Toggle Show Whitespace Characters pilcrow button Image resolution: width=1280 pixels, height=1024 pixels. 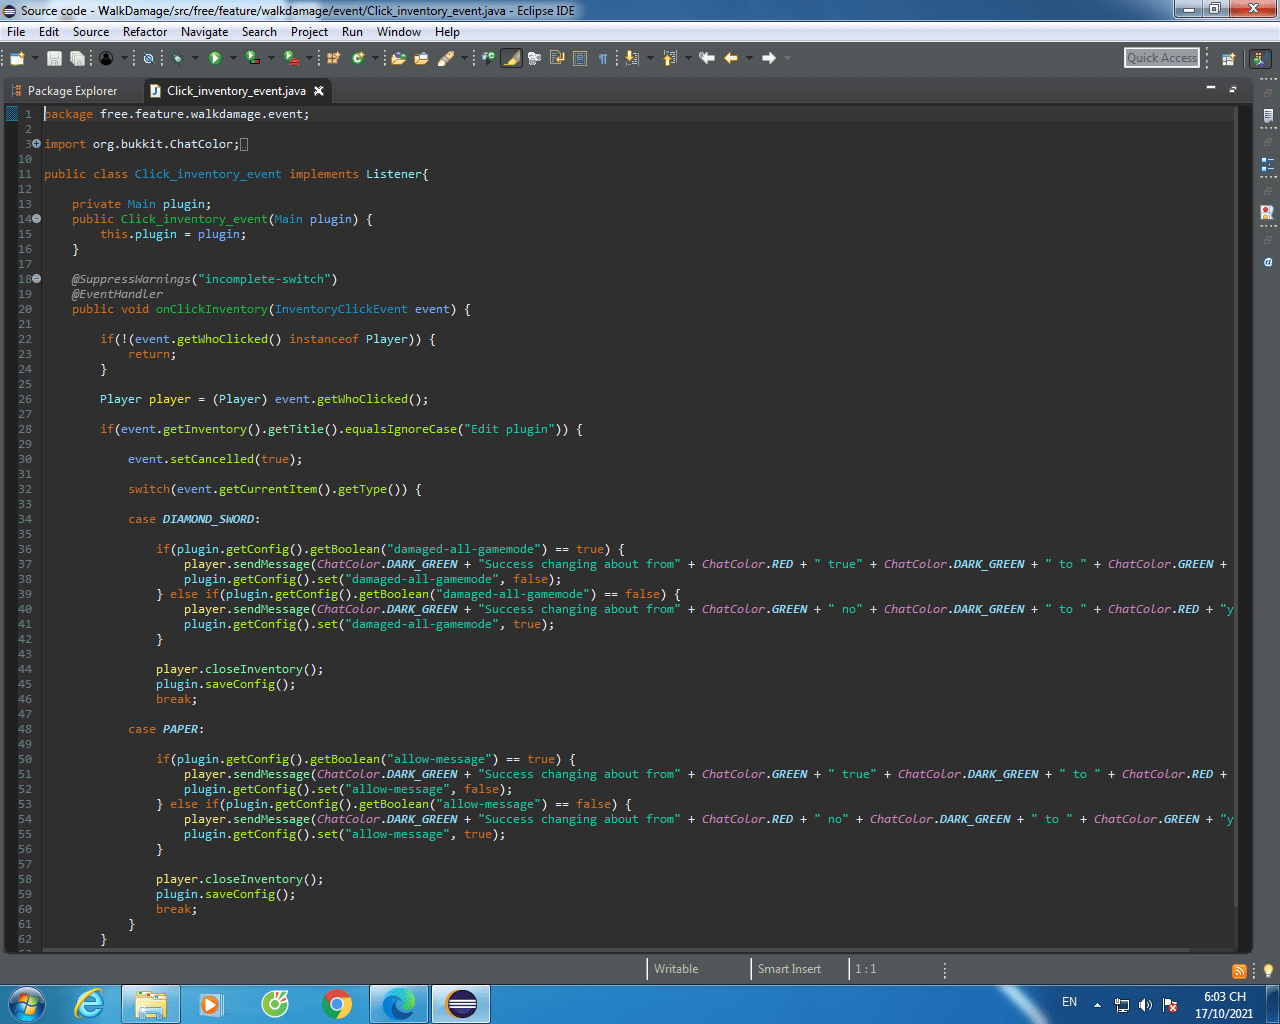pos(603,58)
